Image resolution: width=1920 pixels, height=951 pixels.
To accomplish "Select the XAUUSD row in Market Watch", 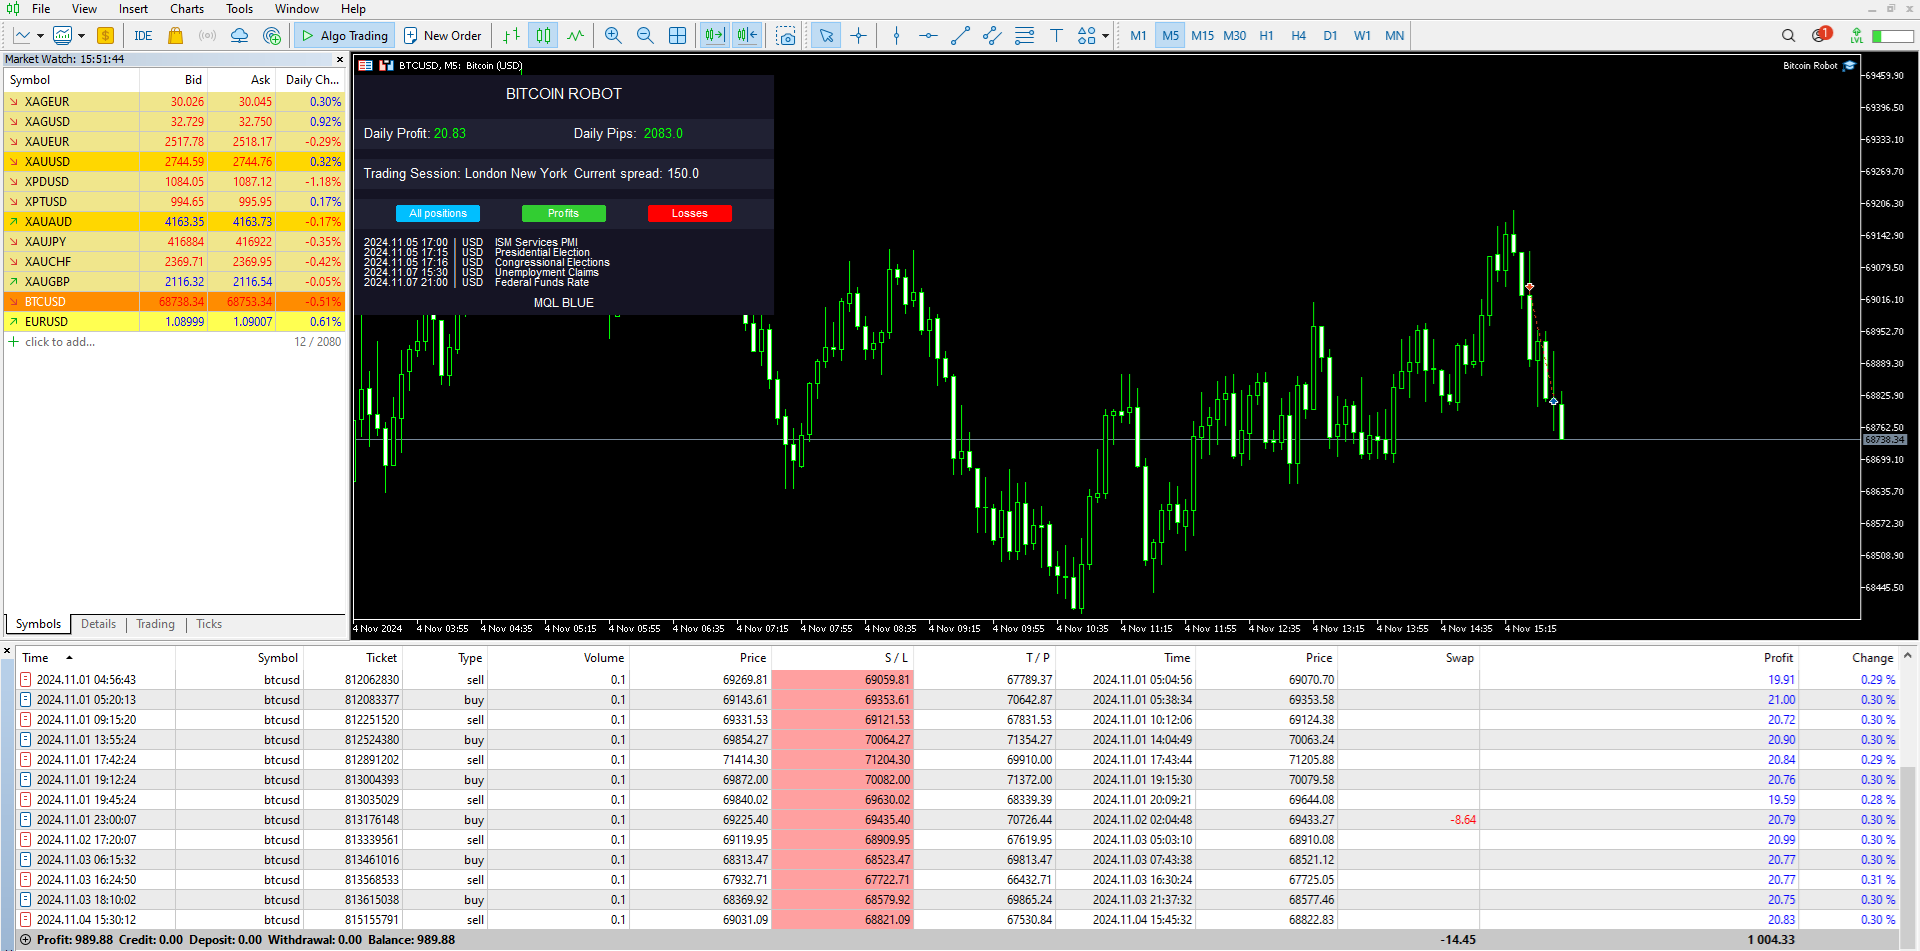I will tap(174, 162).
